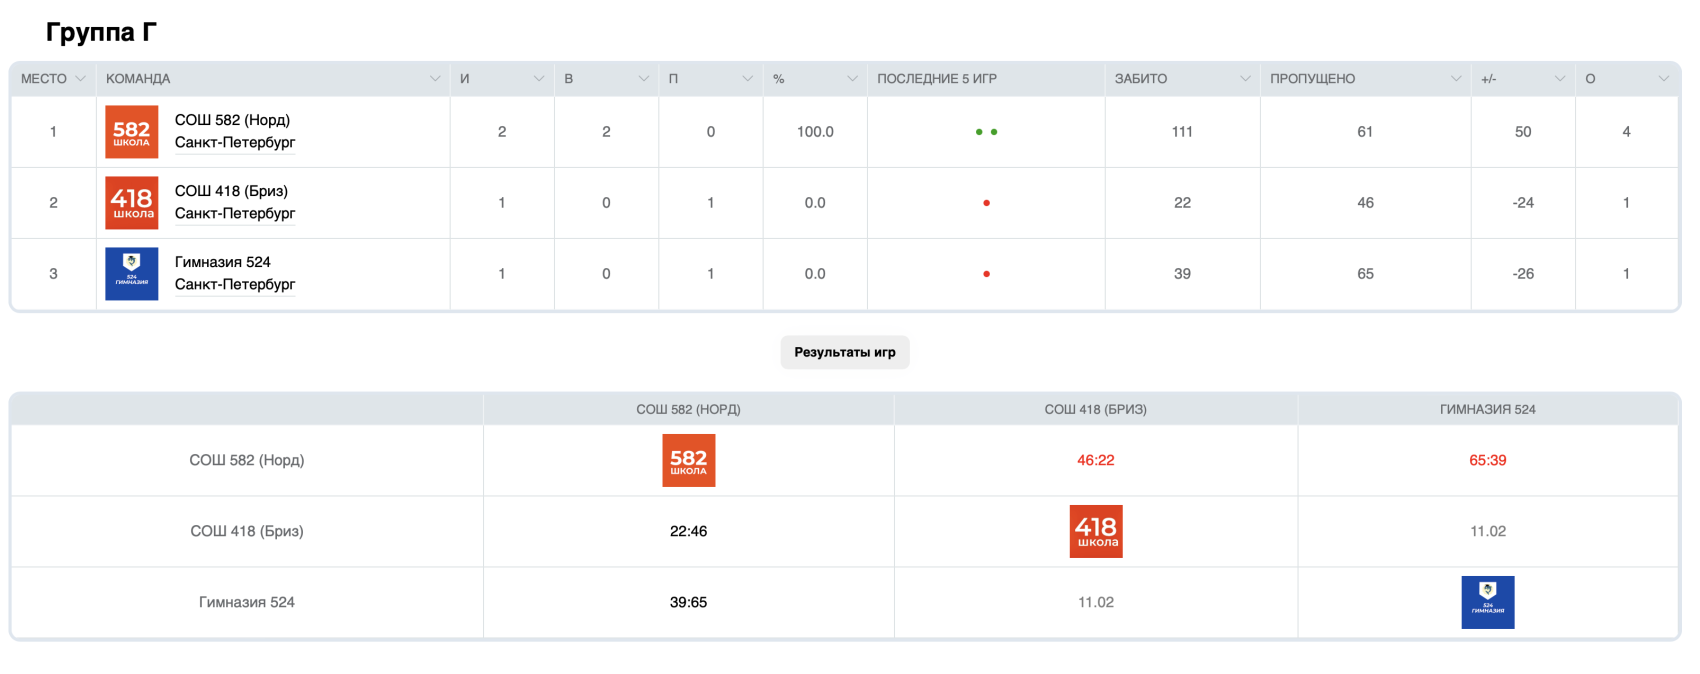Open the МЕСТО column dropdown arrow

click(x=80, y=79)
